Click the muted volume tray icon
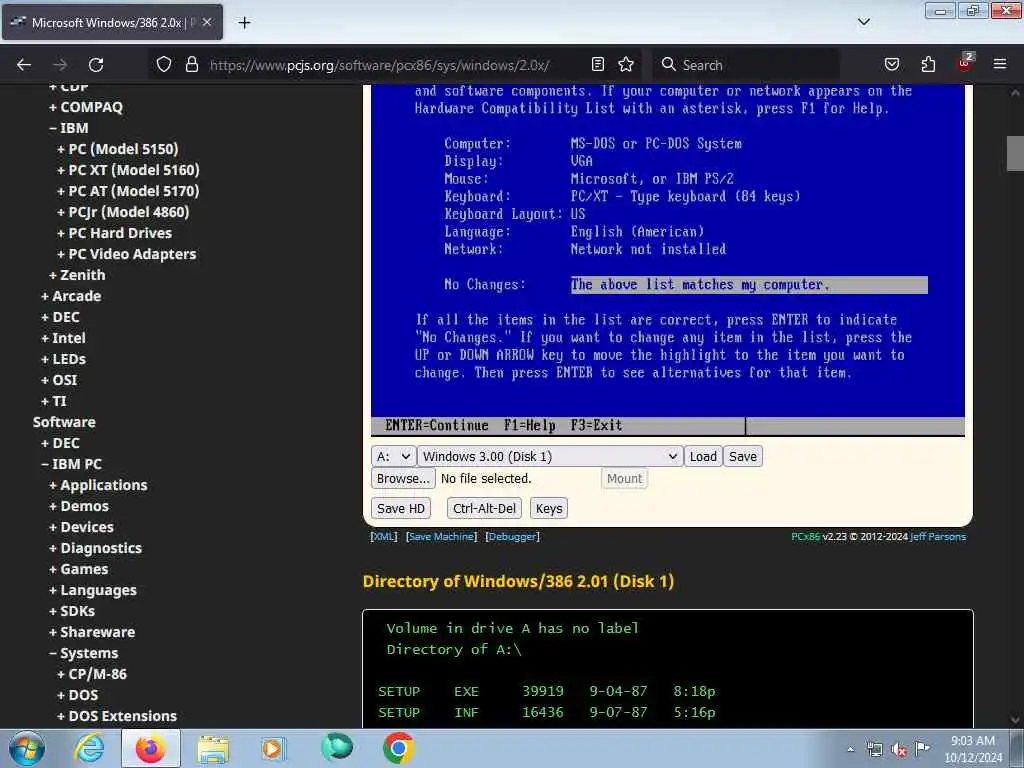This screenshot has height=768, width=1024. click(x=899, y=750)
